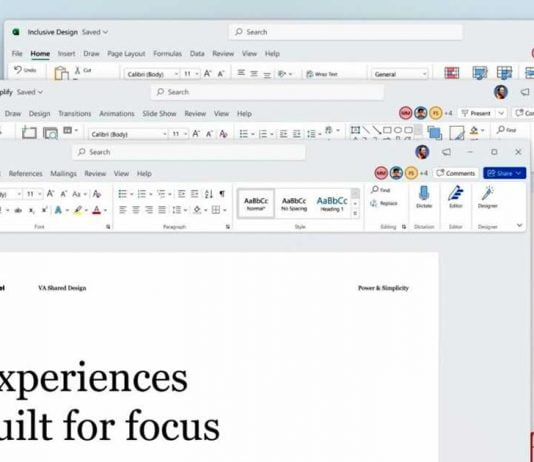This screenshot has height=462, width=534.
Task: Click Sort A-Z icon in Word
Action: point(208,194)
